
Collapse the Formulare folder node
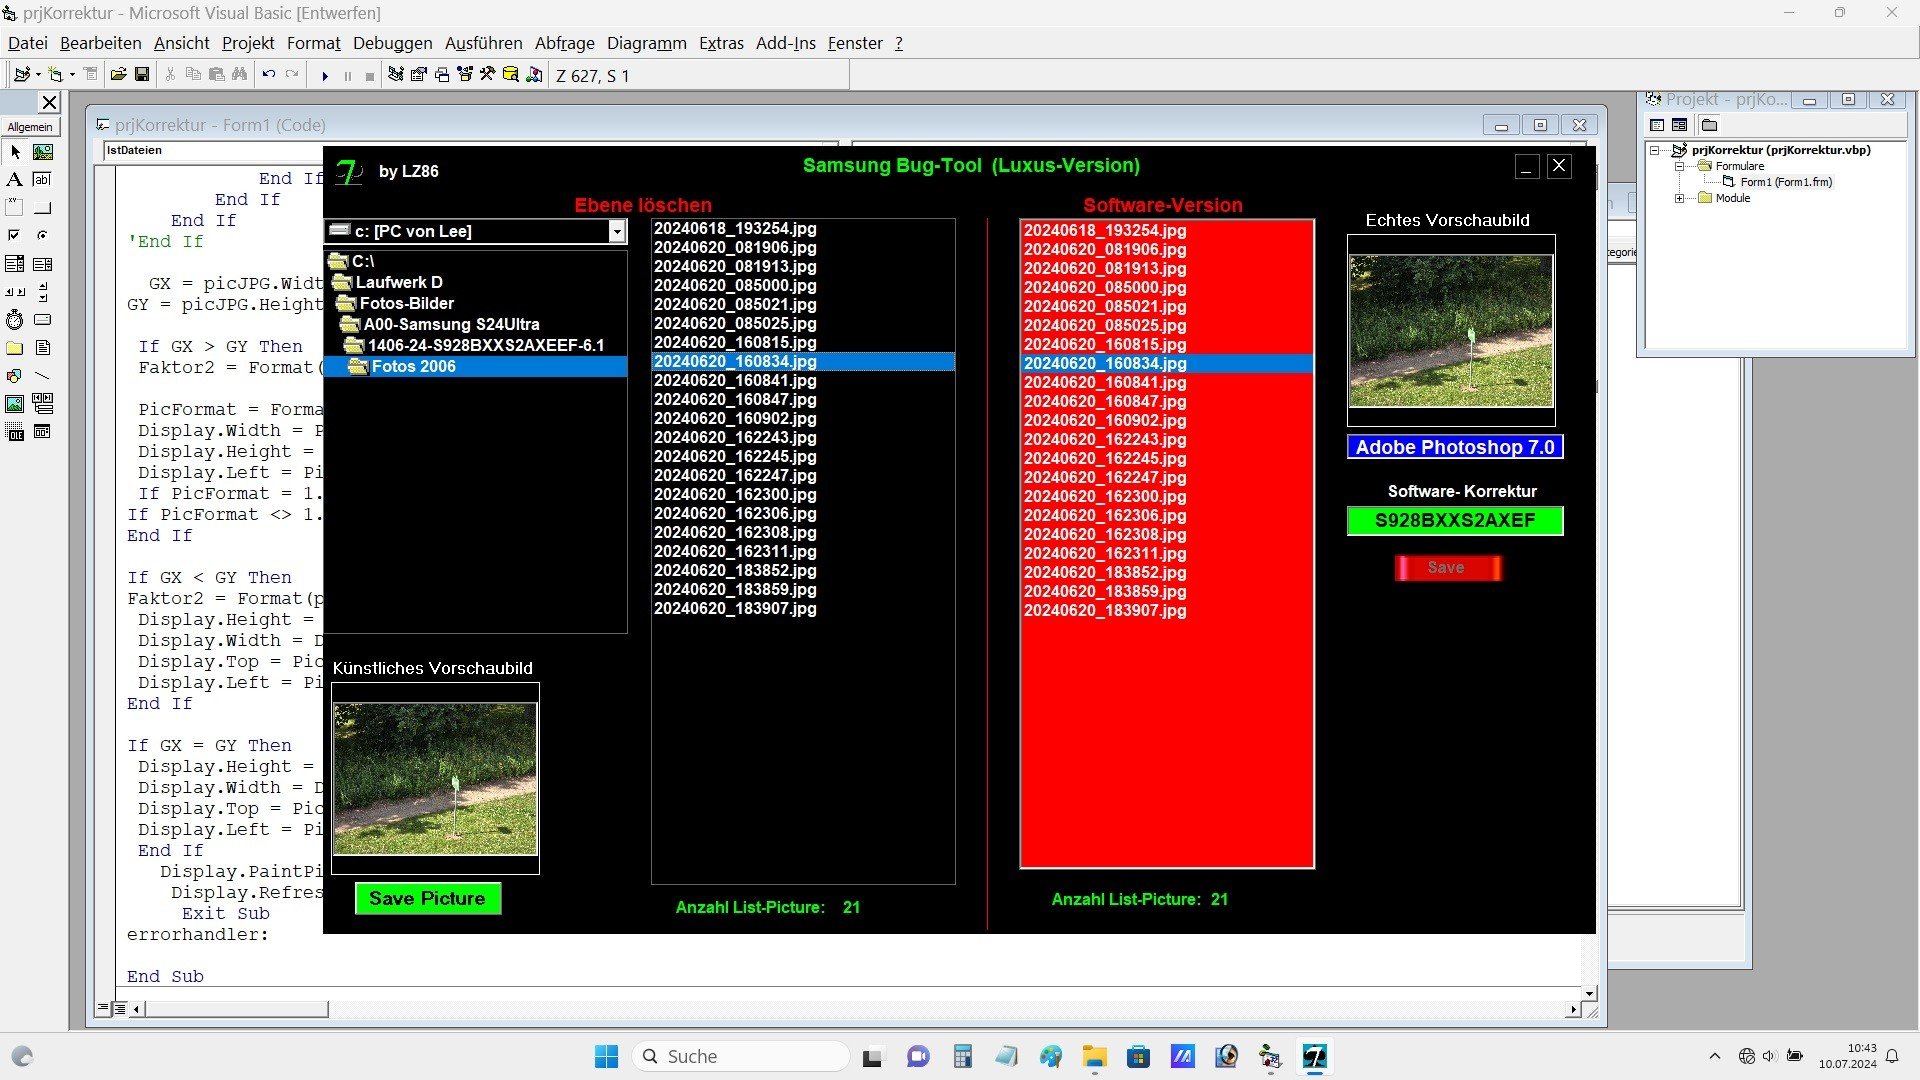pos(1680,166)
